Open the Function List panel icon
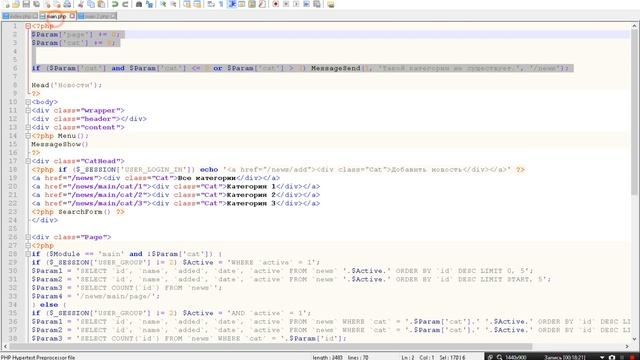This screenshot has height=360, width=640. point(262,4)
